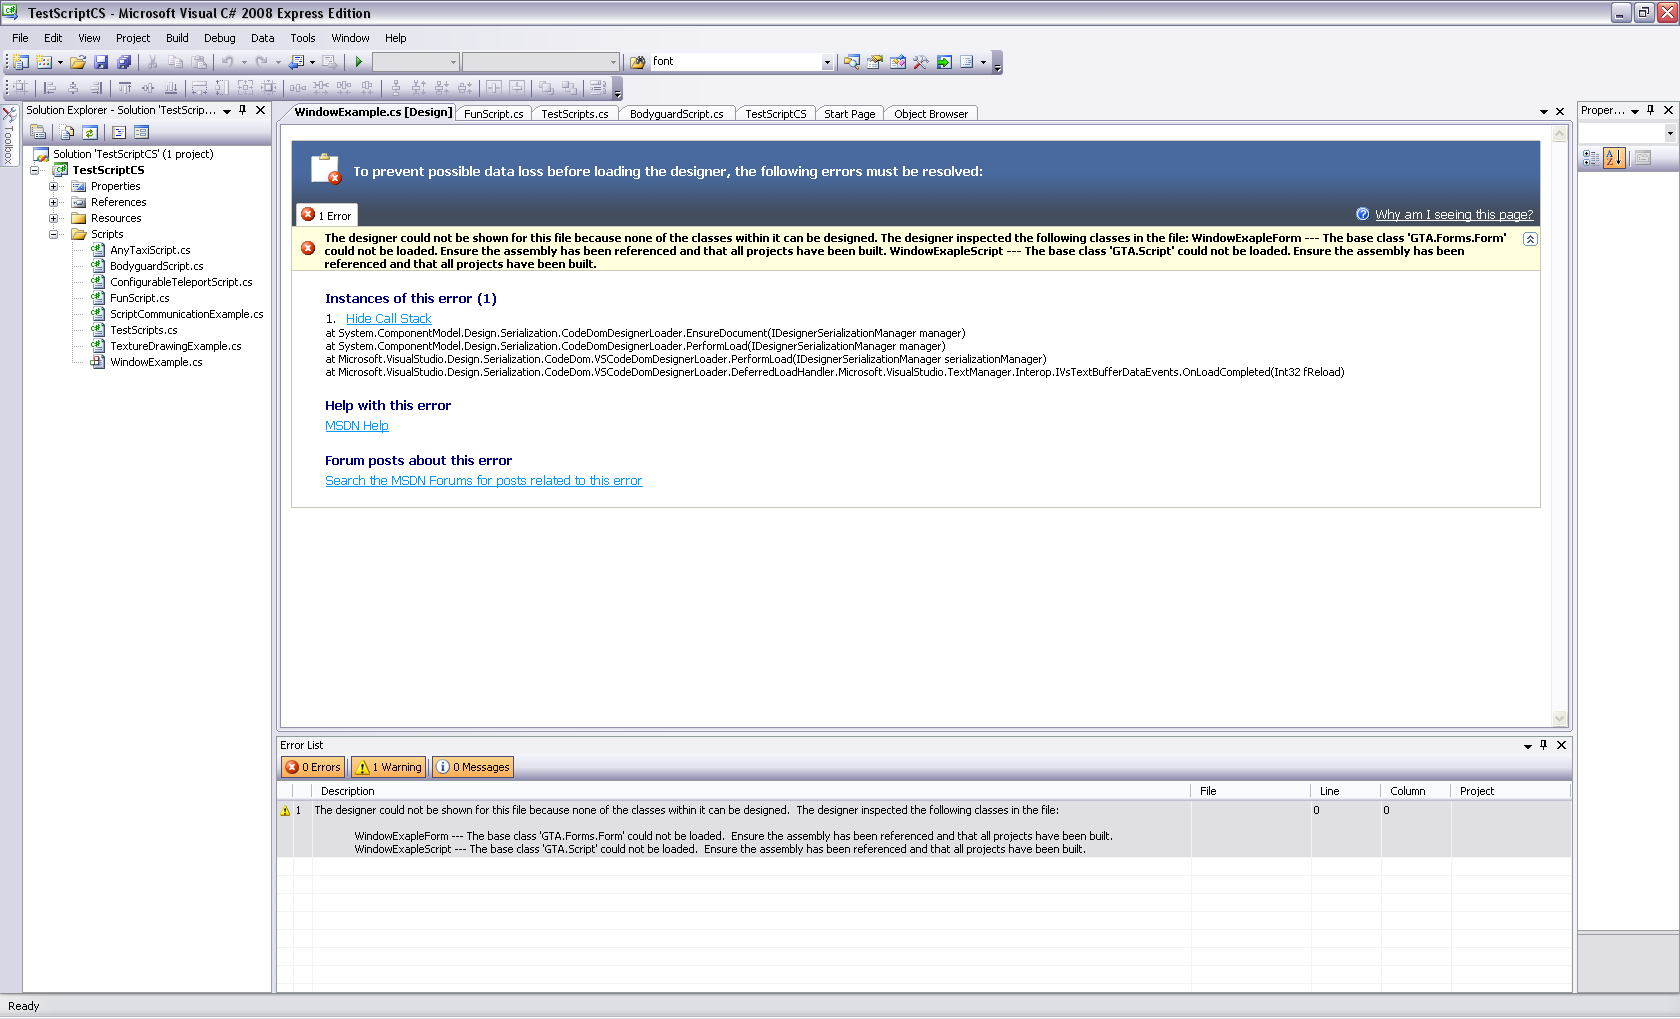1680x1019 pixels.
Task: Click the Categorized view icon in Properties
Action: pyautogui.click(x=1591, y=158)
